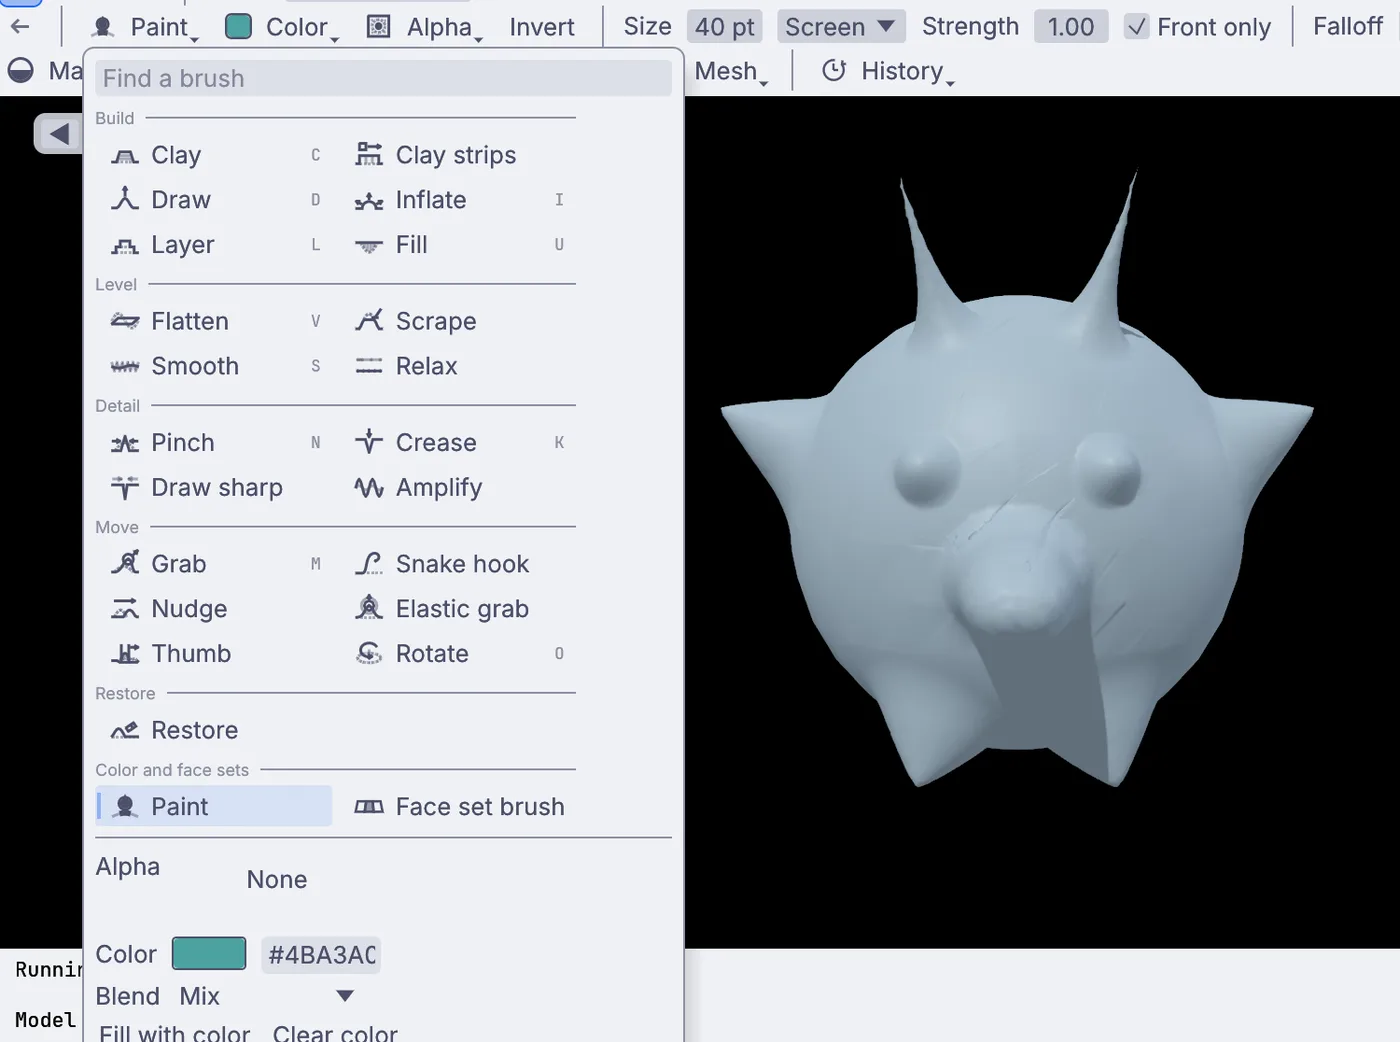Select the Relax brush

click(458, 366)
